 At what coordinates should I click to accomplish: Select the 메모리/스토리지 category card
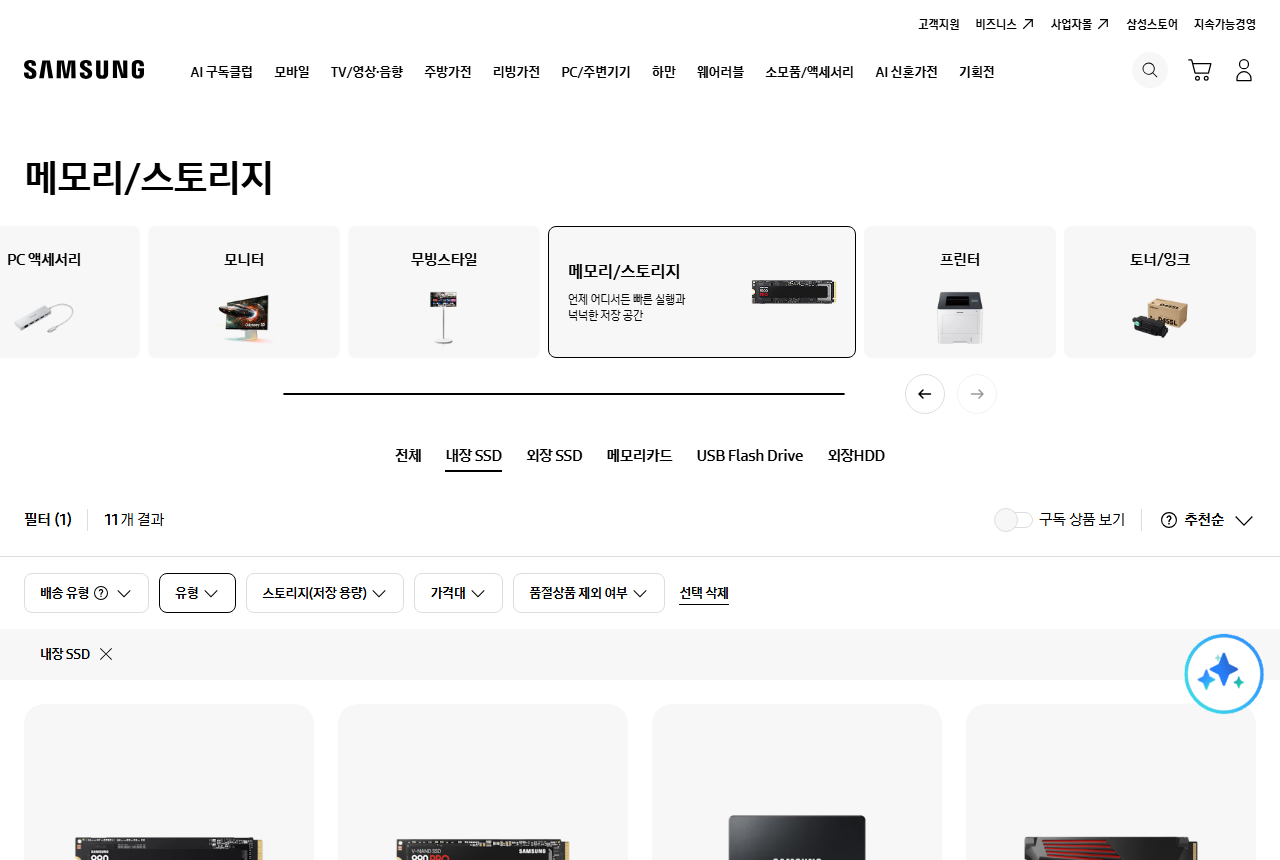[702, 292]
